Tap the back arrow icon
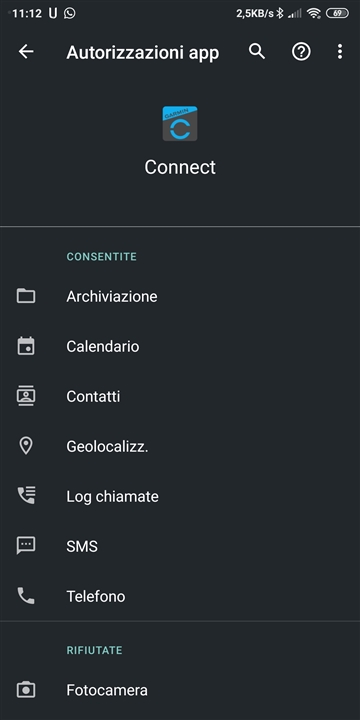Screen dimensions: 360x720 [x=26, y=52]
